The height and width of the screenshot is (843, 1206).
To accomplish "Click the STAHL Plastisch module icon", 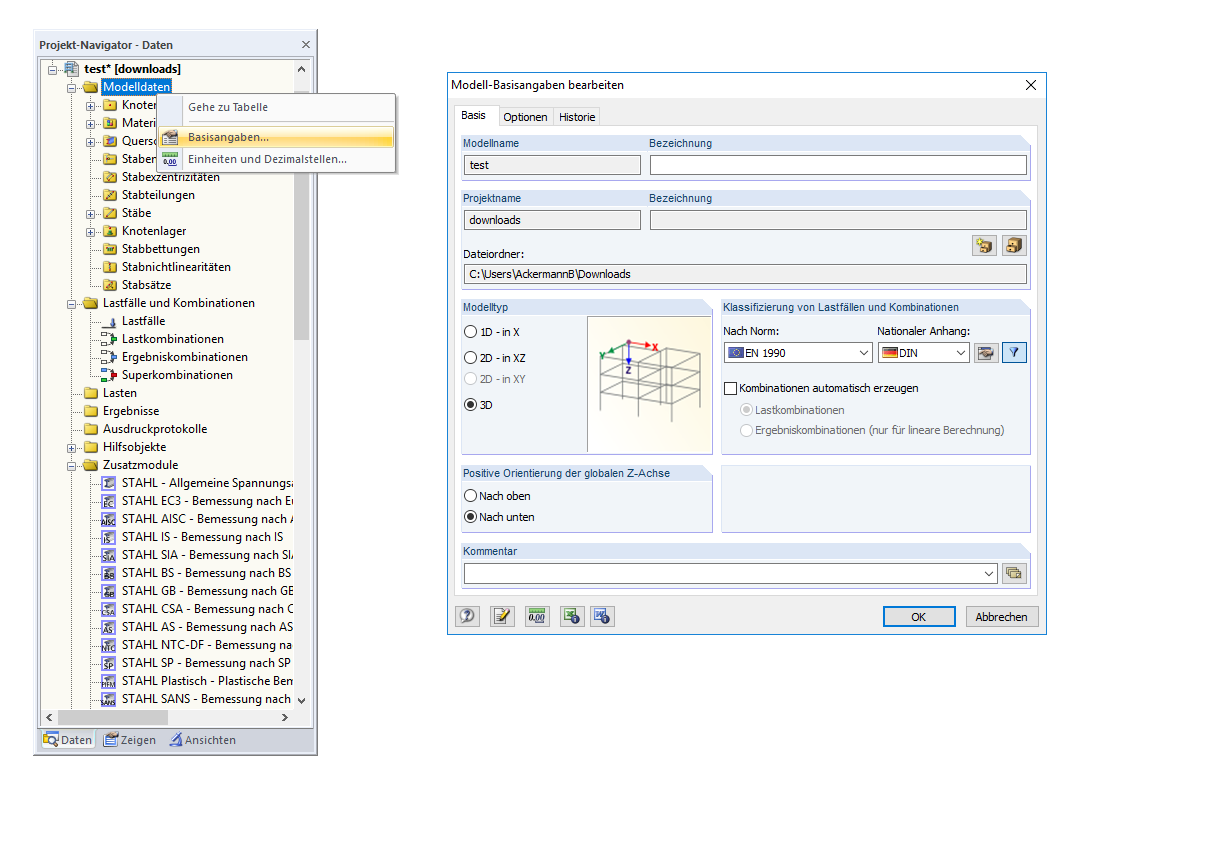I will click(x=109, y=681).
